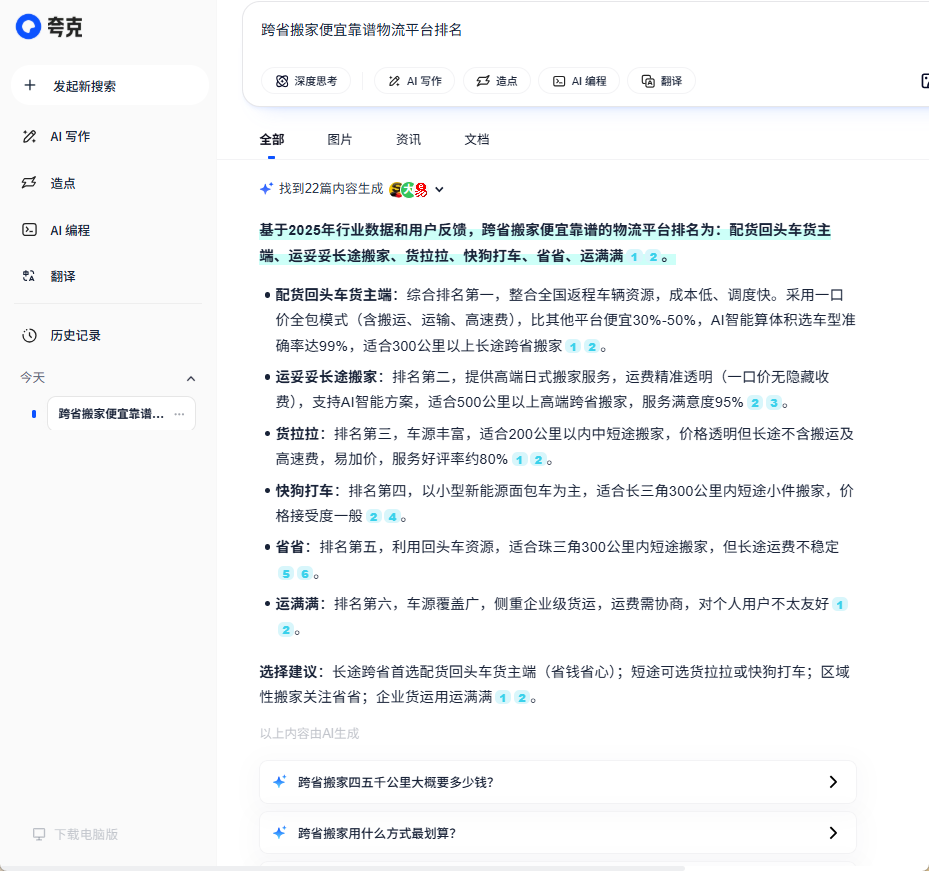929x871 pixels.
Task: Click the Quark logo icon
Action: pyautogui.click(x=28, y=27)
